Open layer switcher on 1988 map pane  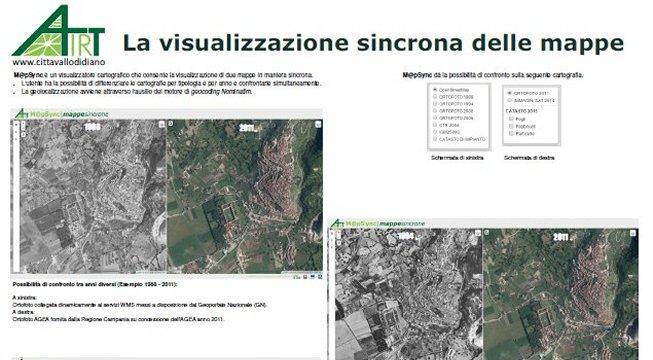(162, 124)
